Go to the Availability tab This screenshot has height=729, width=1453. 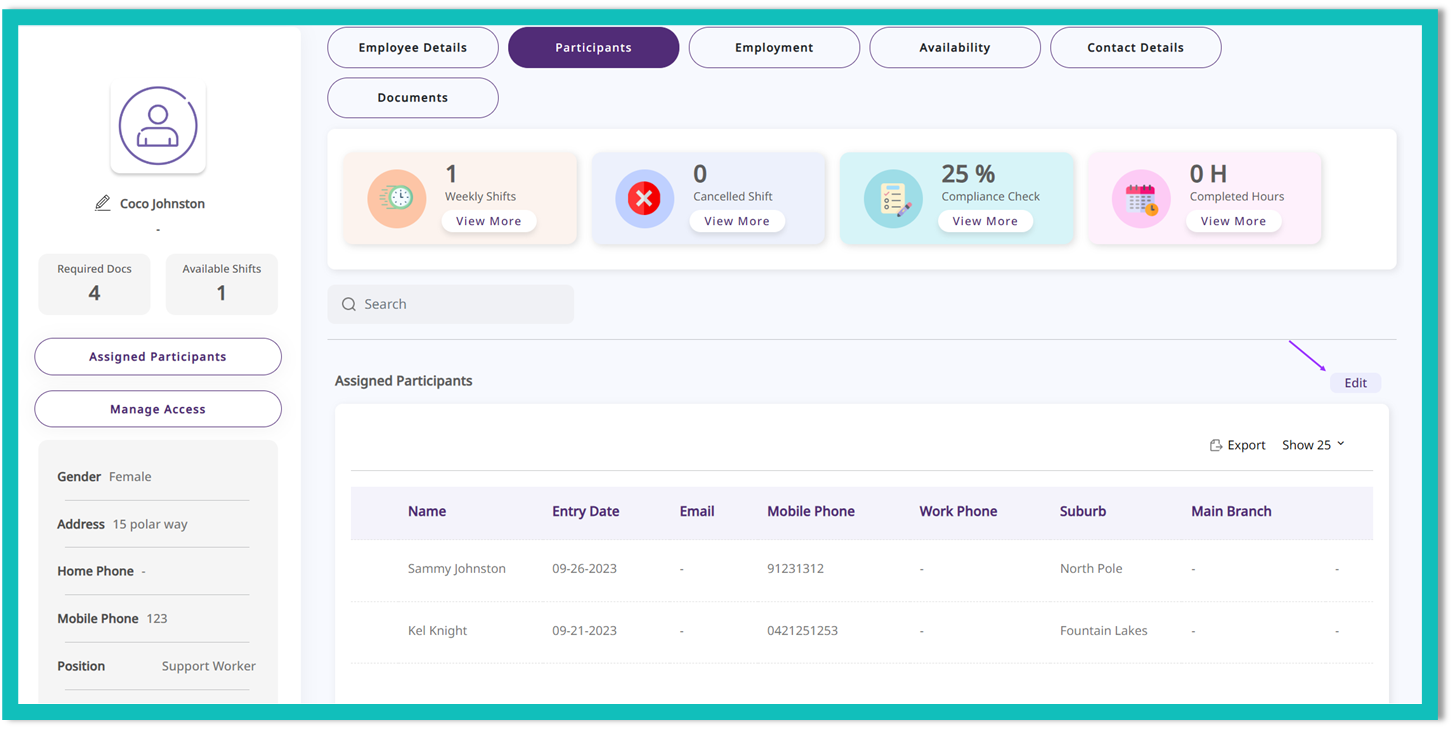[955, 48]
